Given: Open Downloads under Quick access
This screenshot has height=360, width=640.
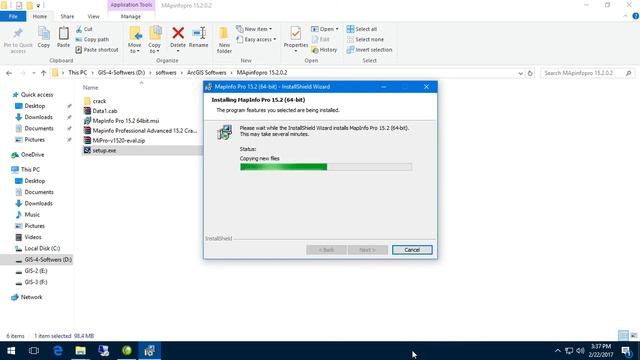Looking at the screenshot, I should coord(38,117).
